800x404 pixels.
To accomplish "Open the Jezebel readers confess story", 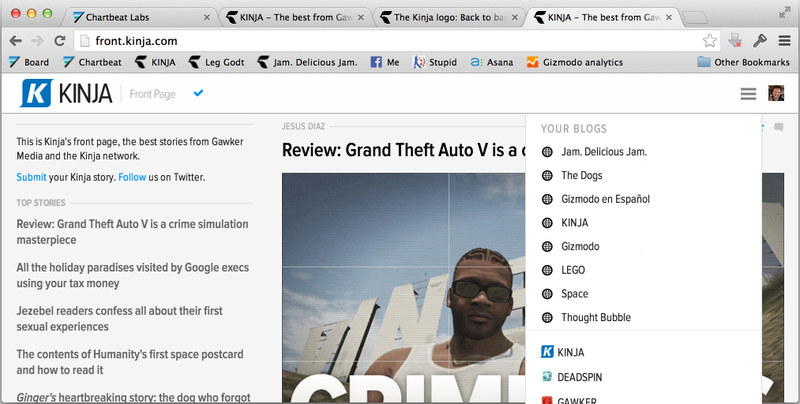I will coord(119,319).
